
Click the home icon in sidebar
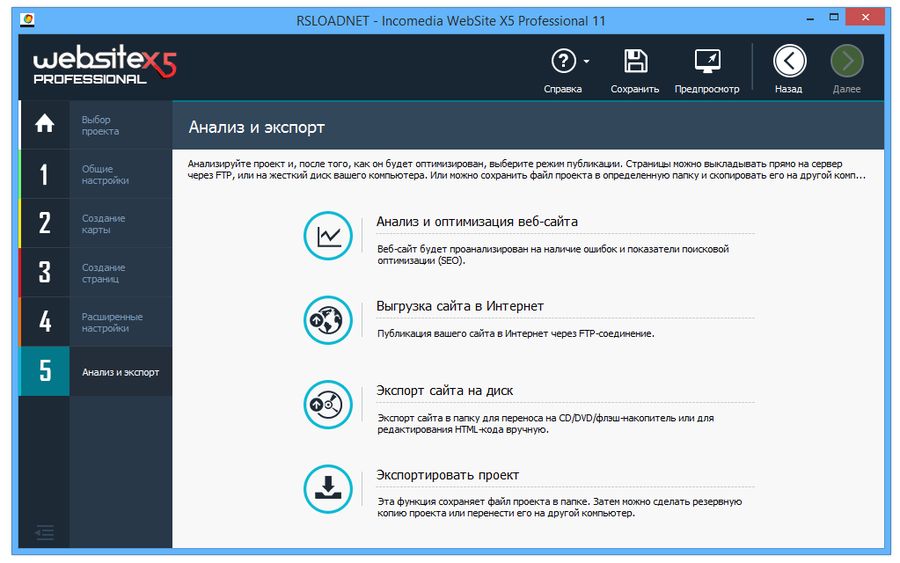click(x=45, y=124)
